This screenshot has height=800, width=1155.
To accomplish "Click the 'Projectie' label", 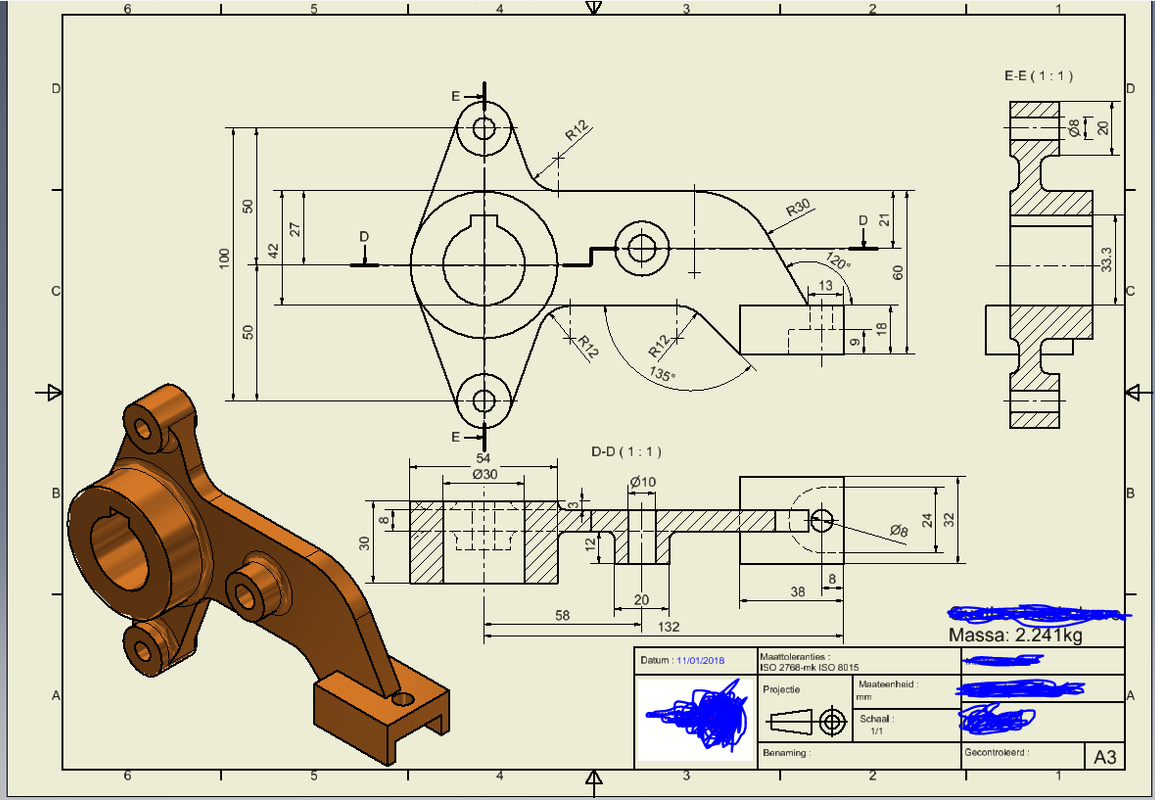I will point(782,690).
